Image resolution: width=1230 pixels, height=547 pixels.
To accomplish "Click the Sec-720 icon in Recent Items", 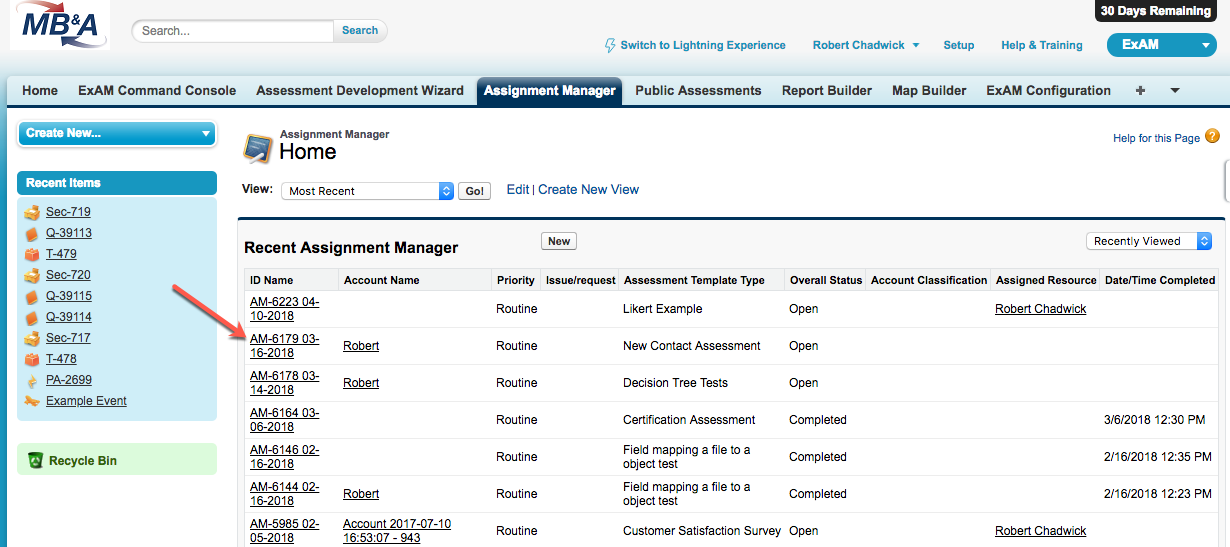I will (32, 275).
